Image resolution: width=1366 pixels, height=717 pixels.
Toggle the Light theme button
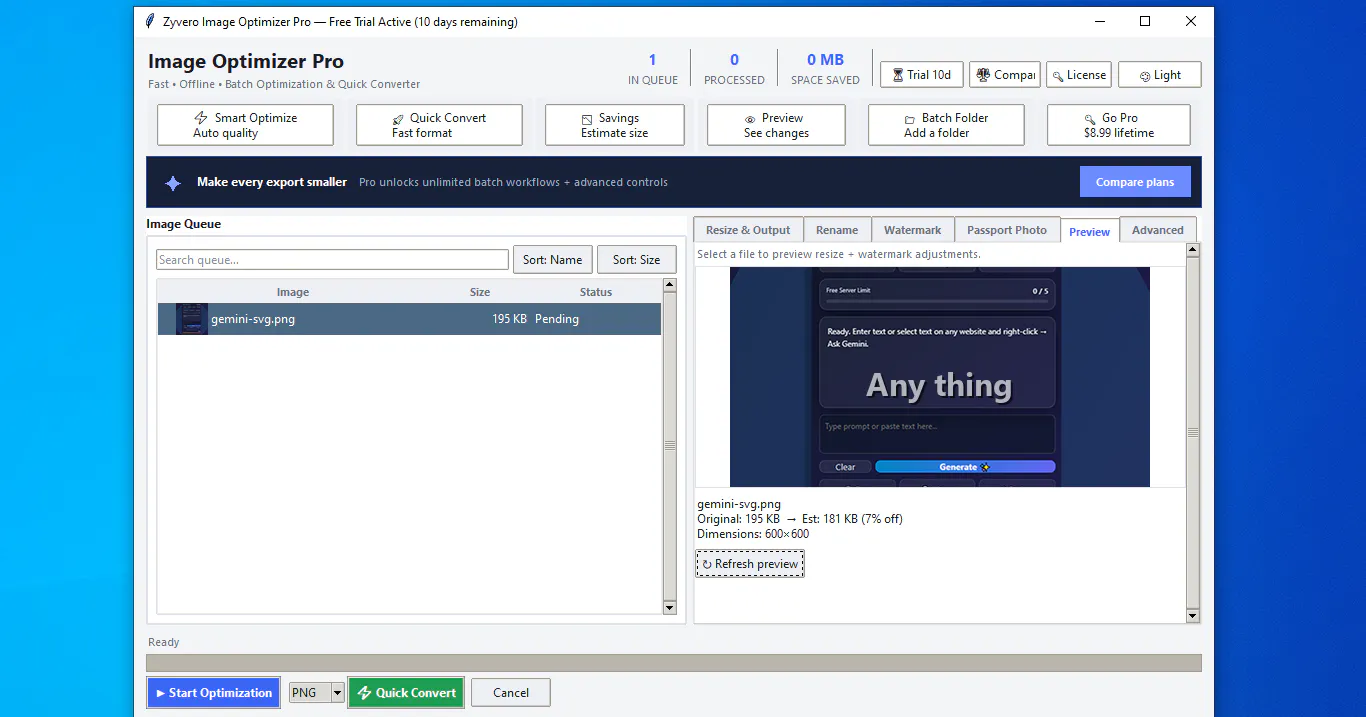click(x=1160, y=75)
